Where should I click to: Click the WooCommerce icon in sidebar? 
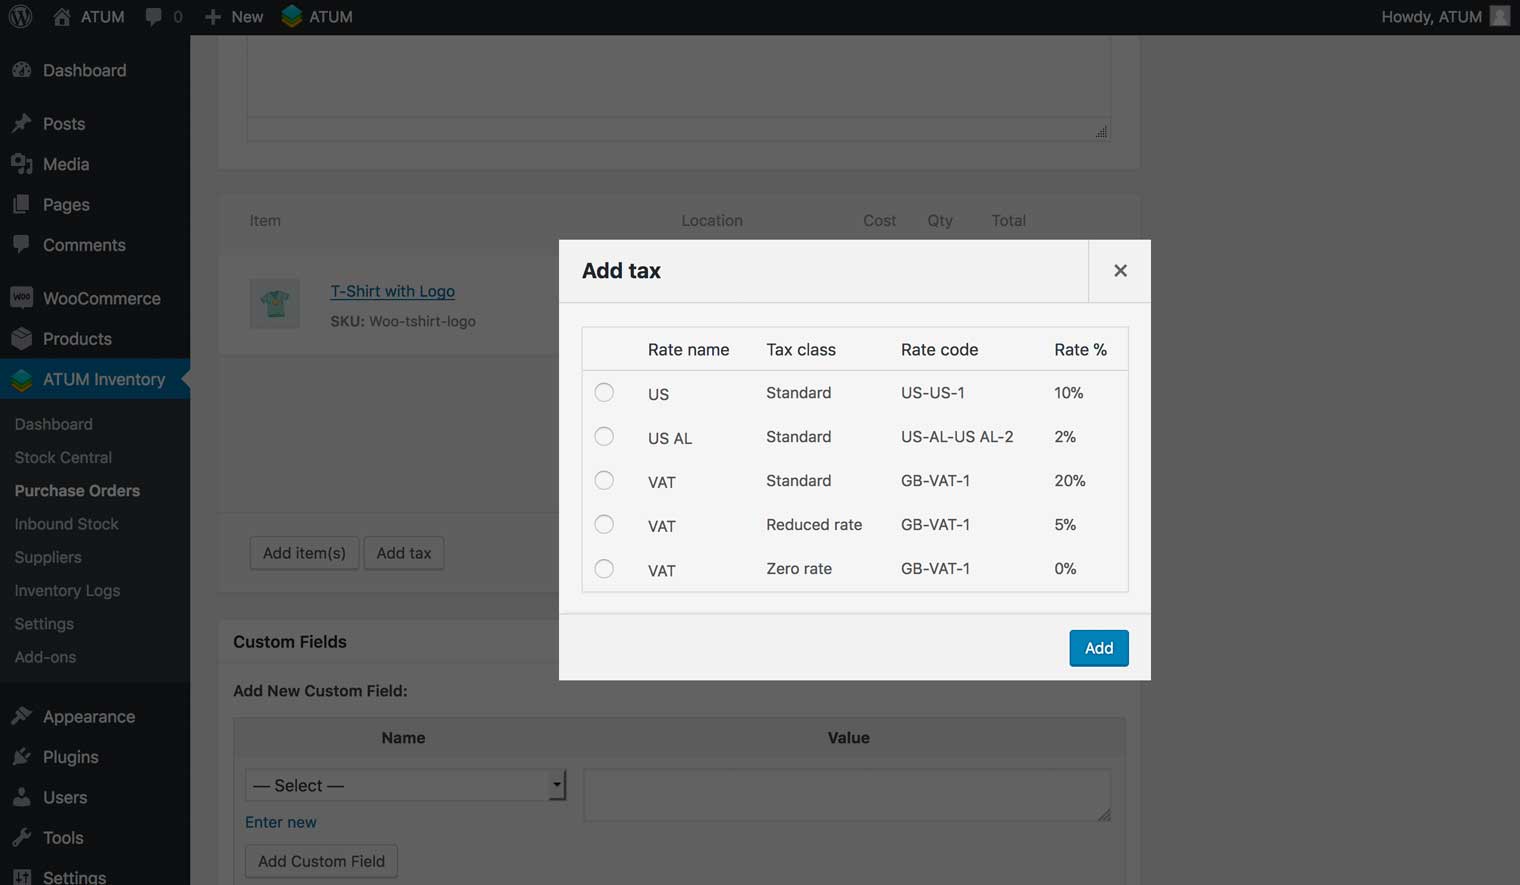(x=21, y=298)
